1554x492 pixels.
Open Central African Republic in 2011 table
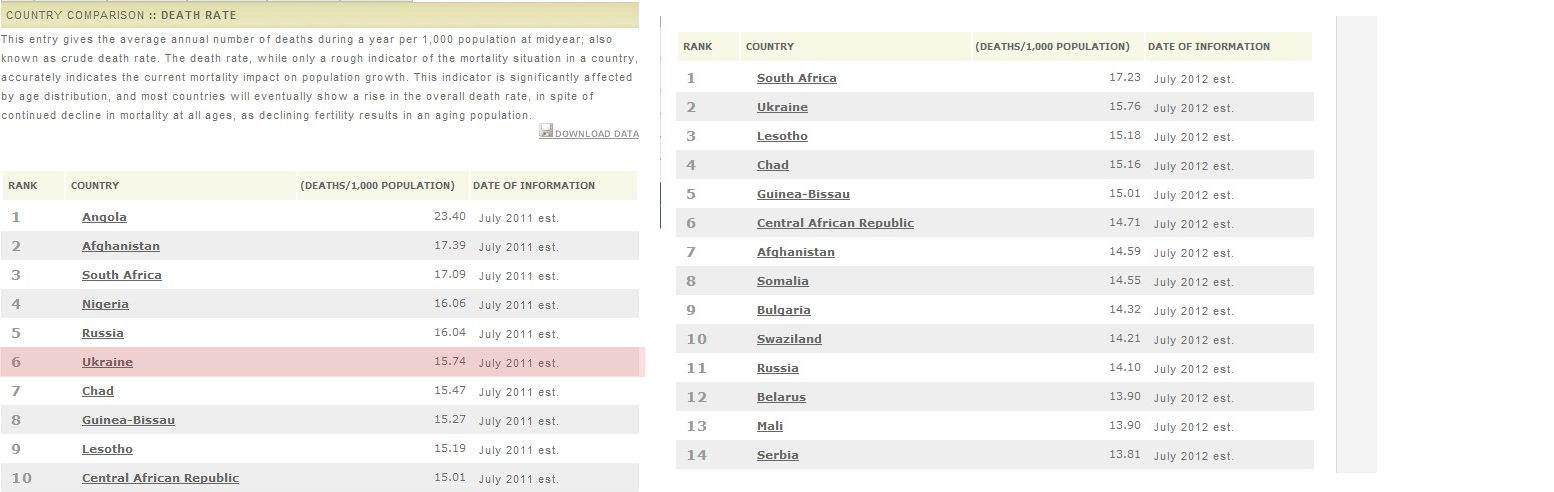point(160,478)
